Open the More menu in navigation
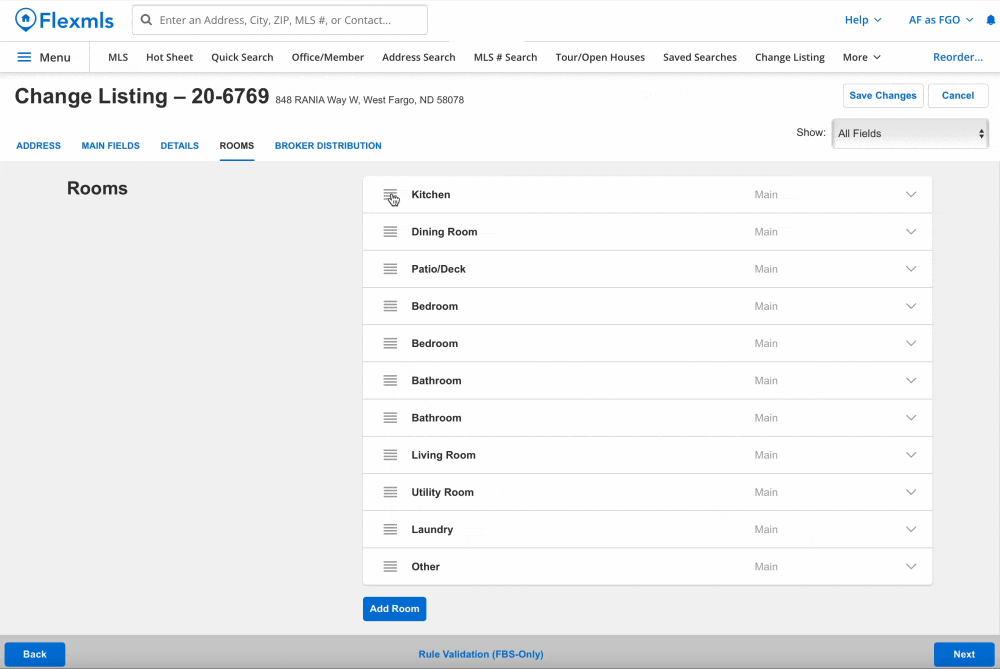 pos(861,57)
